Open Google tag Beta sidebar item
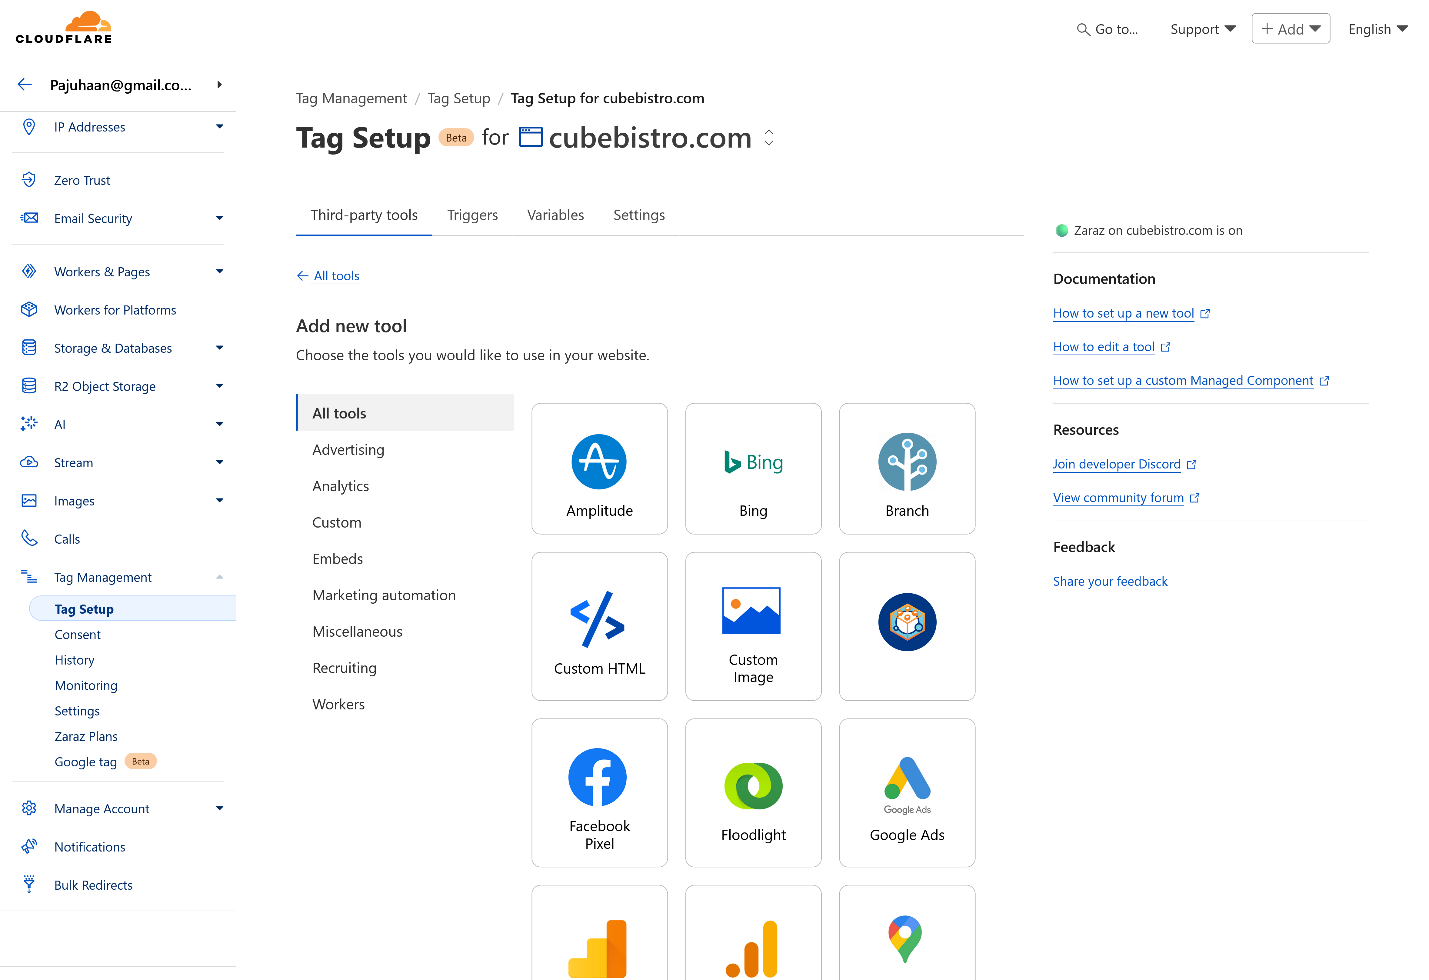 pos(105,762)
